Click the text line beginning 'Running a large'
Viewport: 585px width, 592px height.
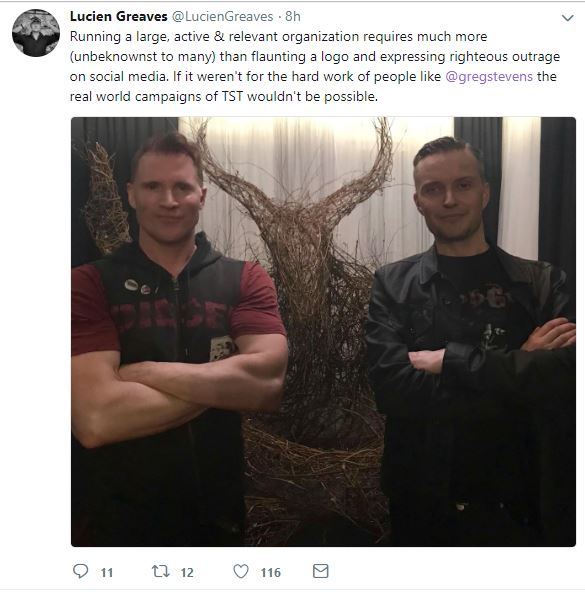(x=278, y=37)
